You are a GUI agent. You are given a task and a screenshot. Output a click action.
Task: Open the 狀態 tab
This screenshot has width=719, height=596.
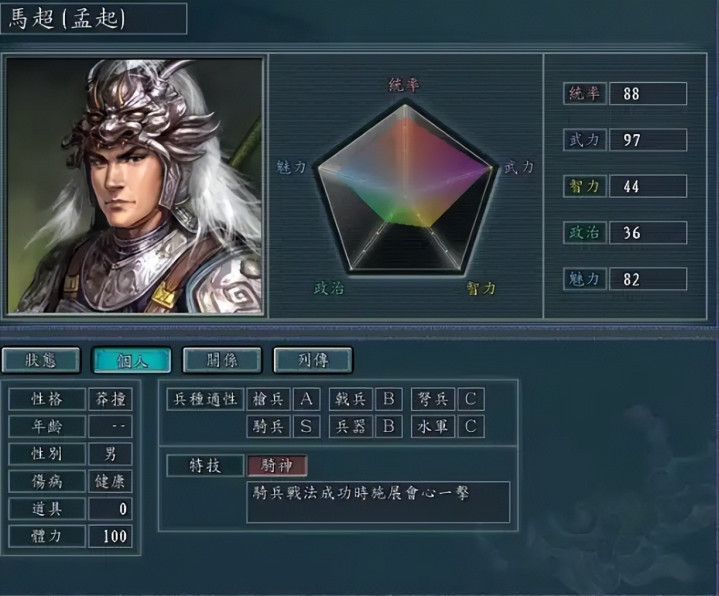click(41, 360)
